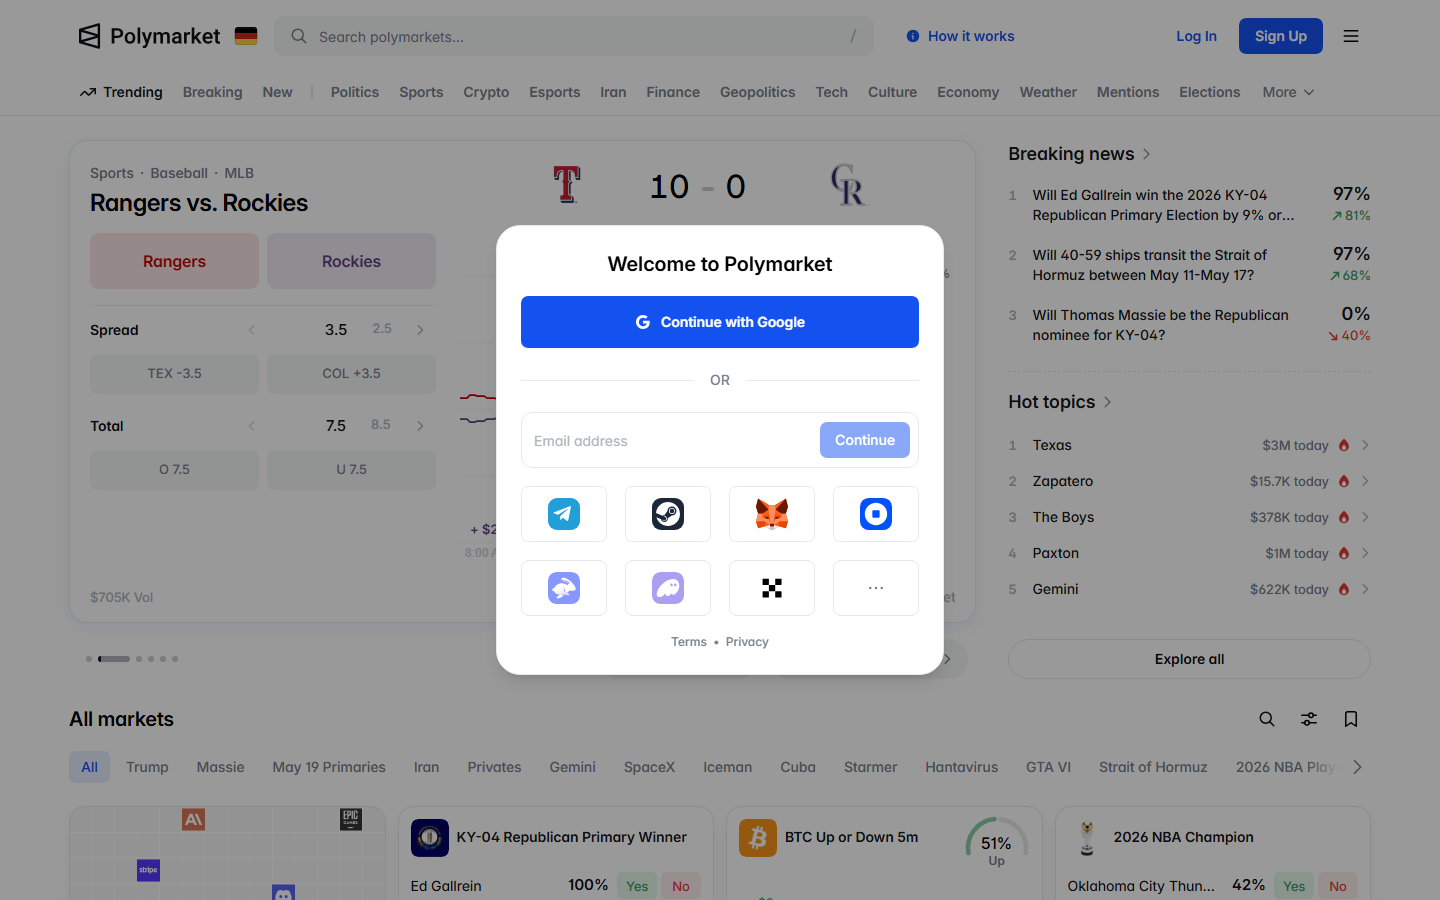1440x900 pixels.
Task: Pick the COL +3.5 spread option
Action: (351, 373)
